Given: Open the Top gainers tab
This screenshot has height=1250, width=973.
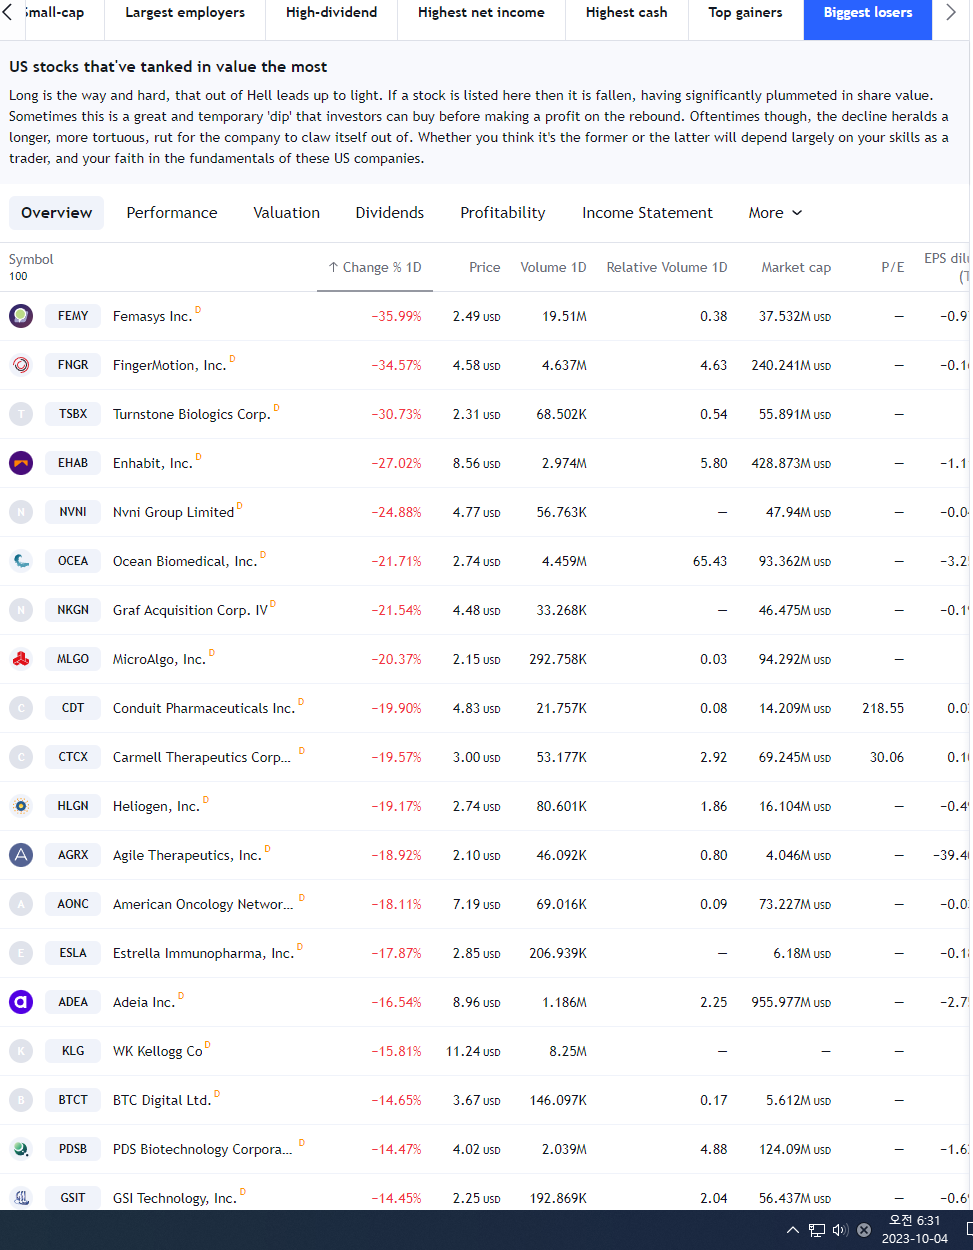Looking at the screenshot, I should (x=746, y=13).
